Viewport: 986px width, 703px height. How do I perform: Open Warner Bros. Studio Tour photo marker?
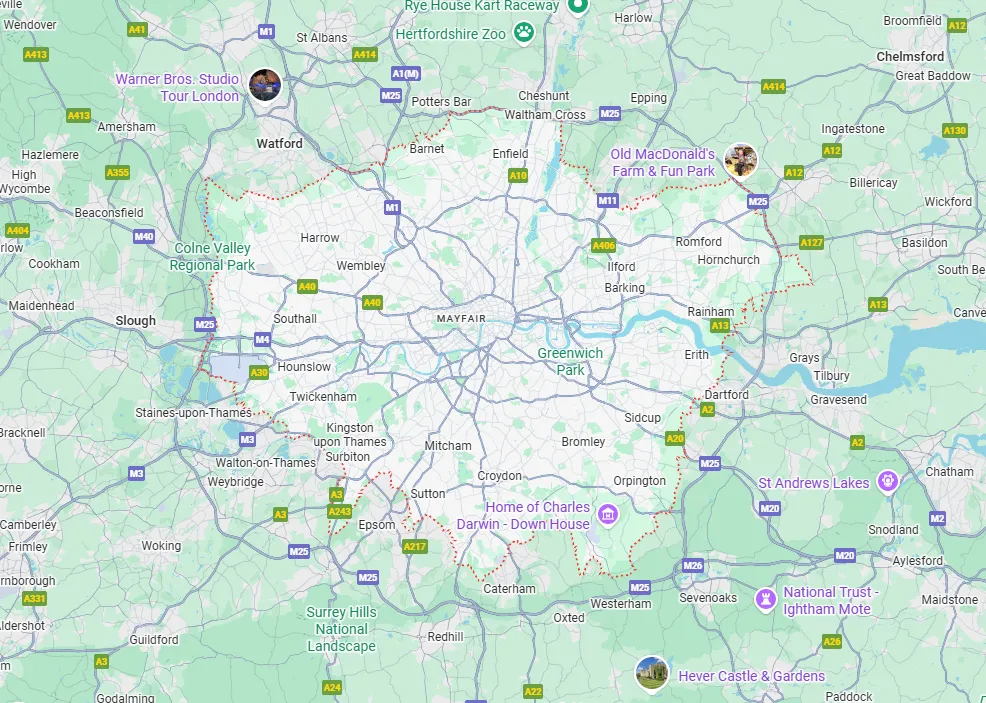265,84
